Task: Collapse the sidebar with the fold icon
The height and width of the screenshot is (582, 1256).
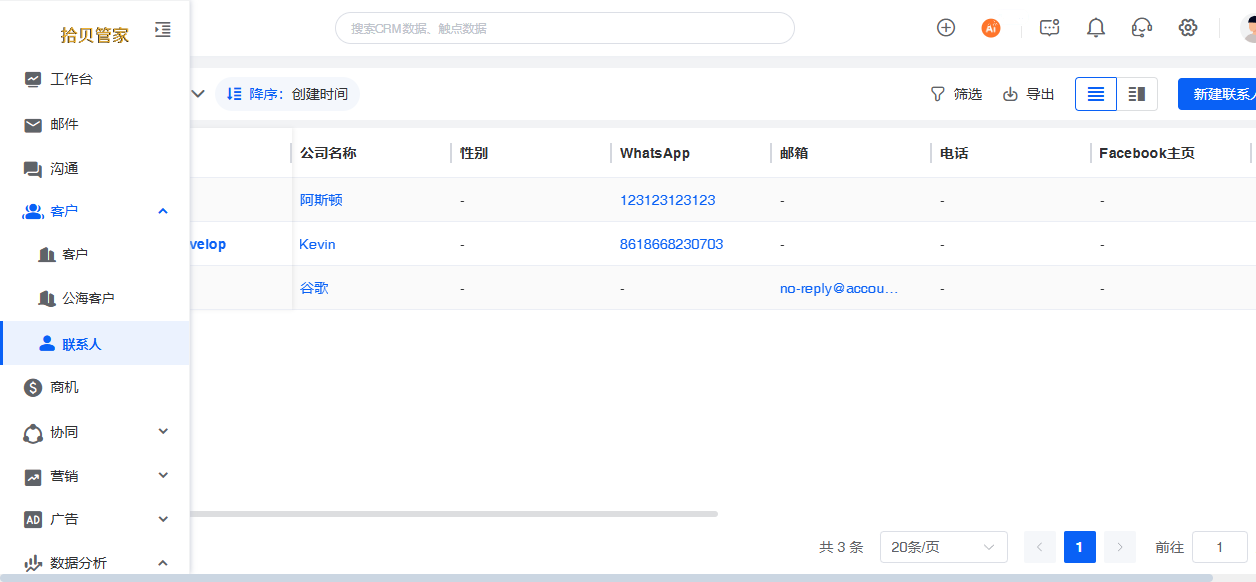Action: click(163, 30)
